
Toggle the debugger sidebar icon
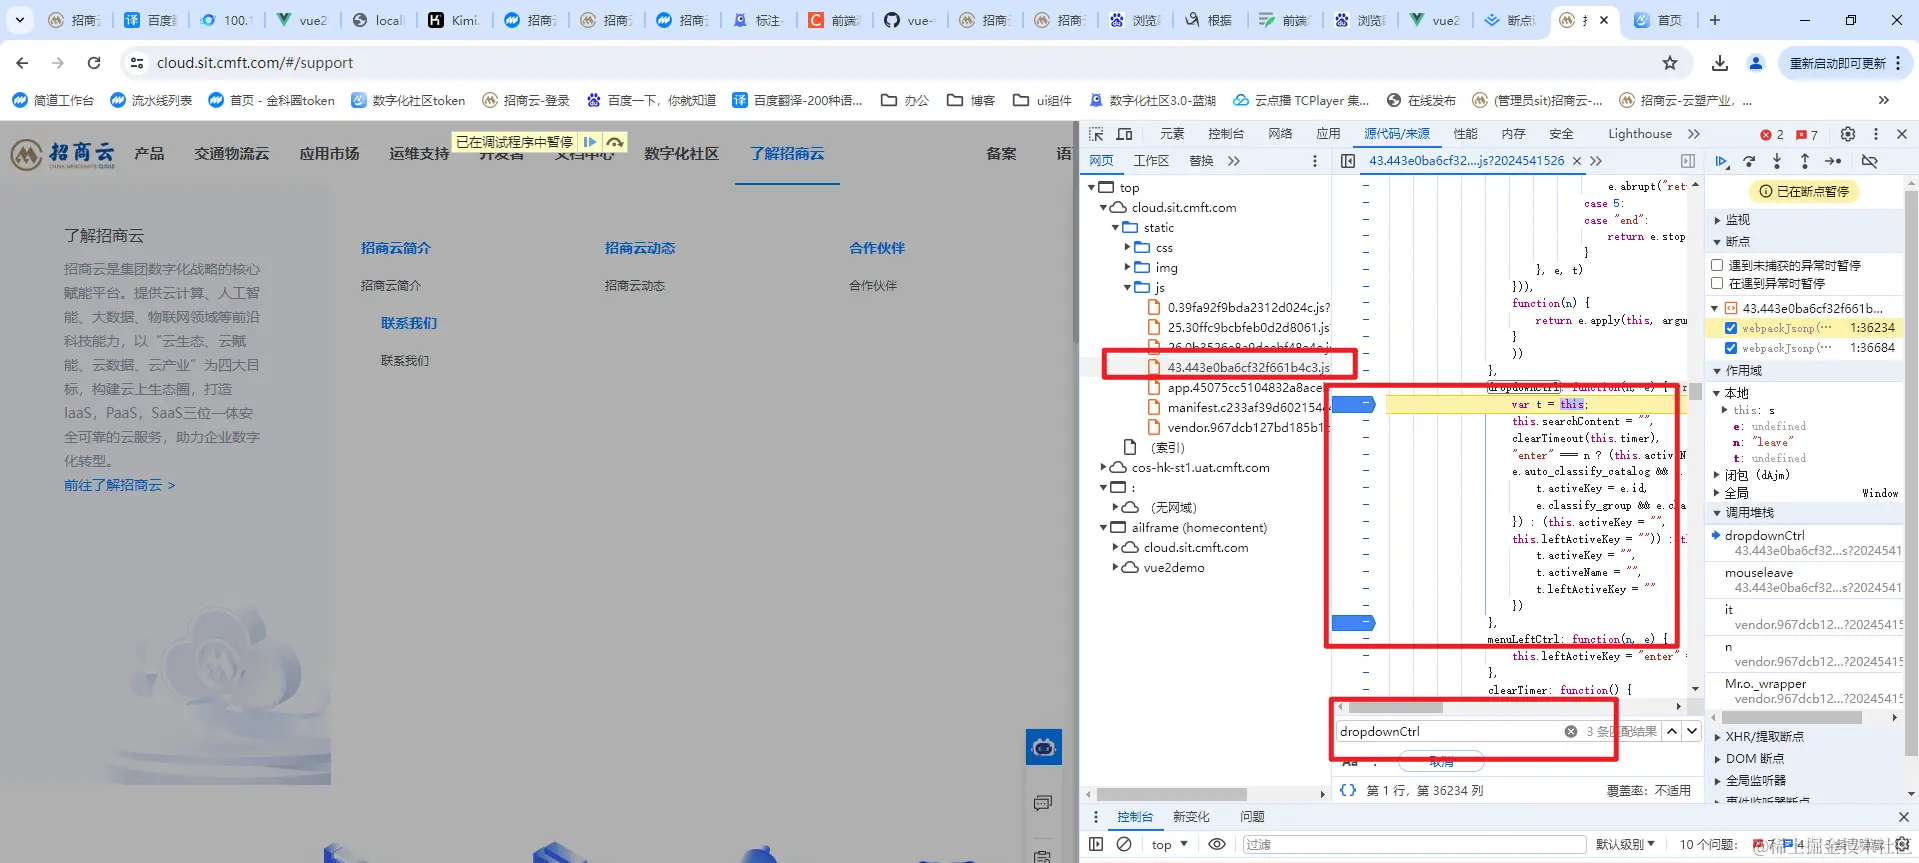1688,161
